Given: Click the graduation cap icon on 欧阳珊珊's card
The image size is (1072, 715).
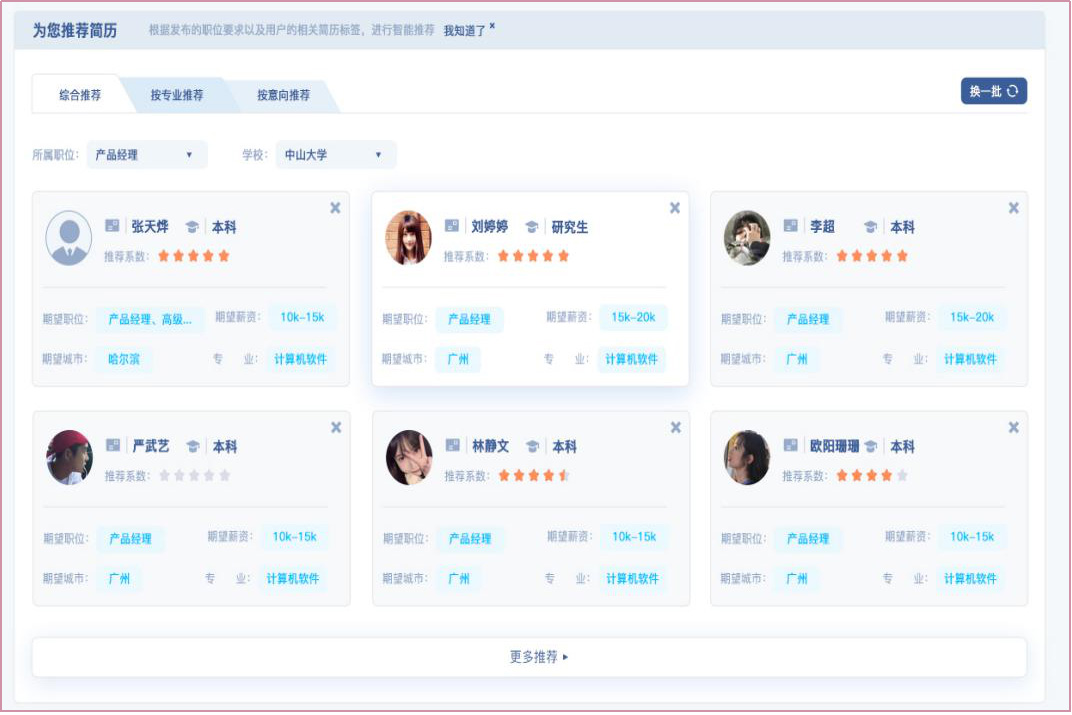Looking at the screenshot, I should coord(870,446).
